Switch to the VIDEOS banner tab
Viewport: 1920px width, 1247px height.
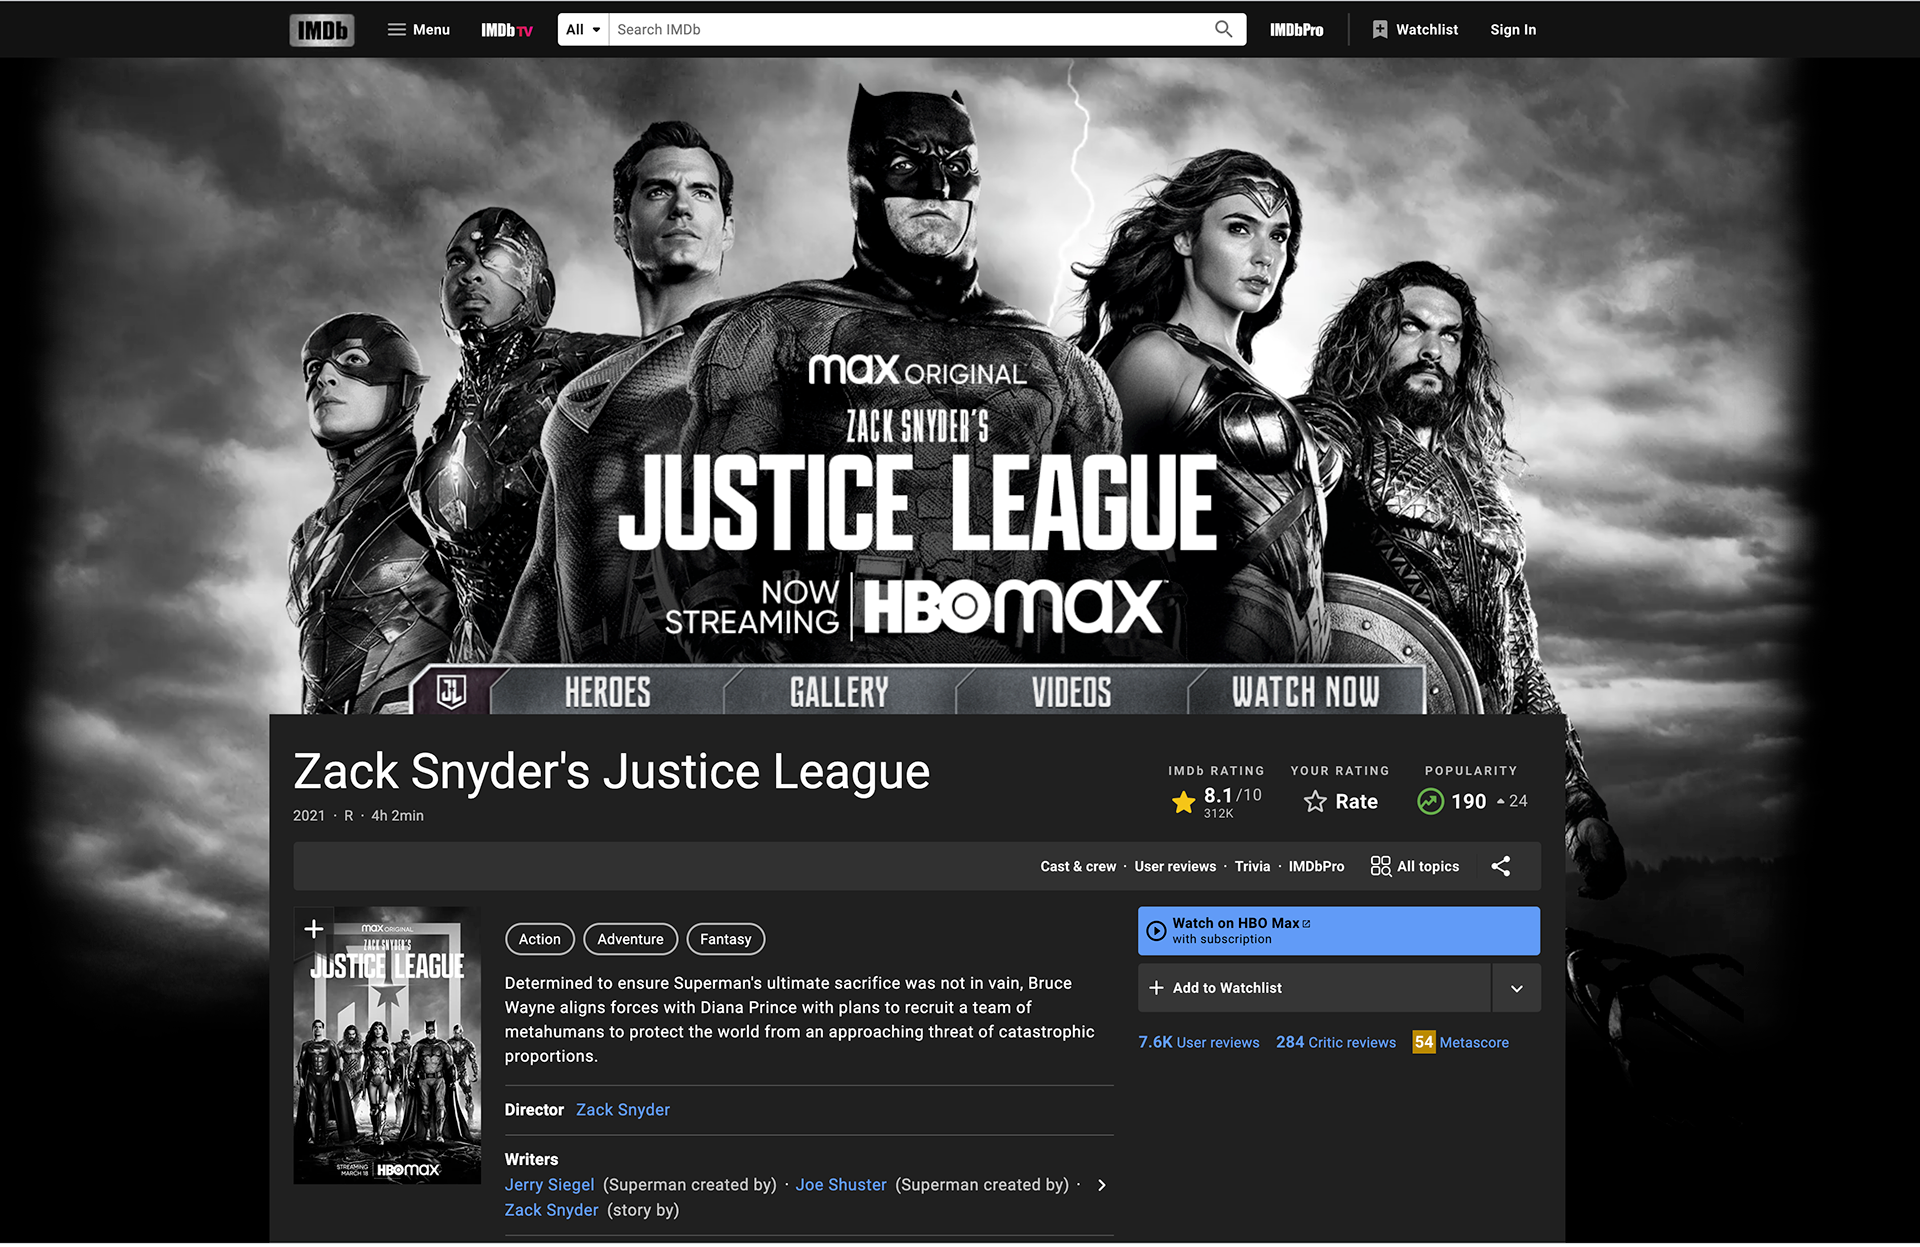1071,692
